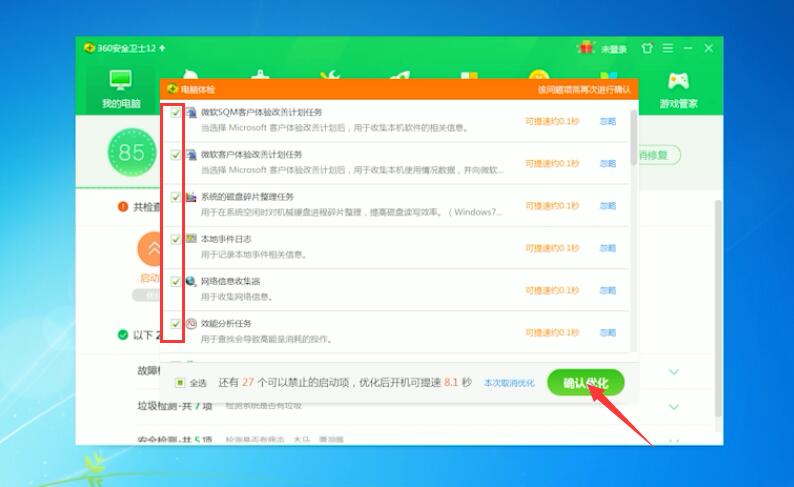This screenshot has height=487, width=794.
Task: Click the icon of 系统的磁盘碎片整理任务
Action: coord(191,196)
